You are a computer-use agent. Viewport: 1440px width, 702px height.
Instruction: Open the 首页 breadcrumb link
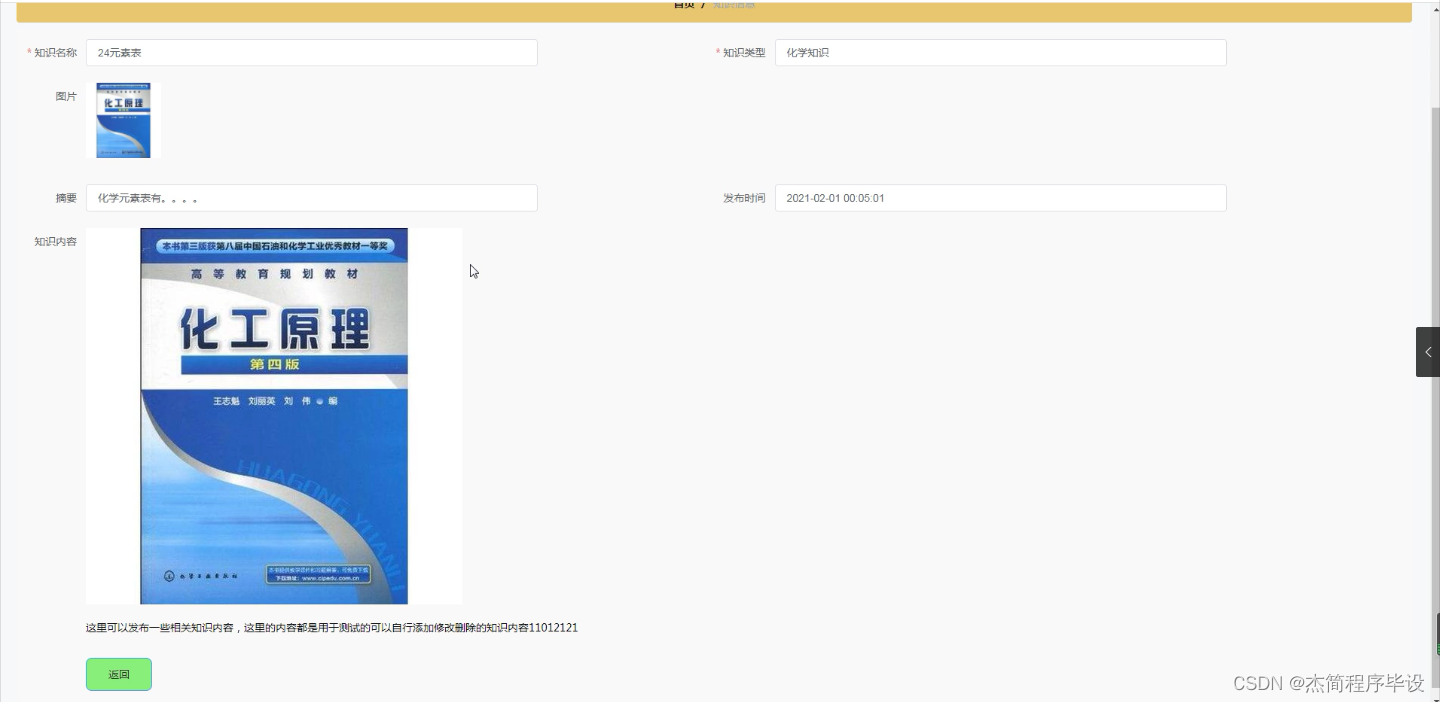685,5
